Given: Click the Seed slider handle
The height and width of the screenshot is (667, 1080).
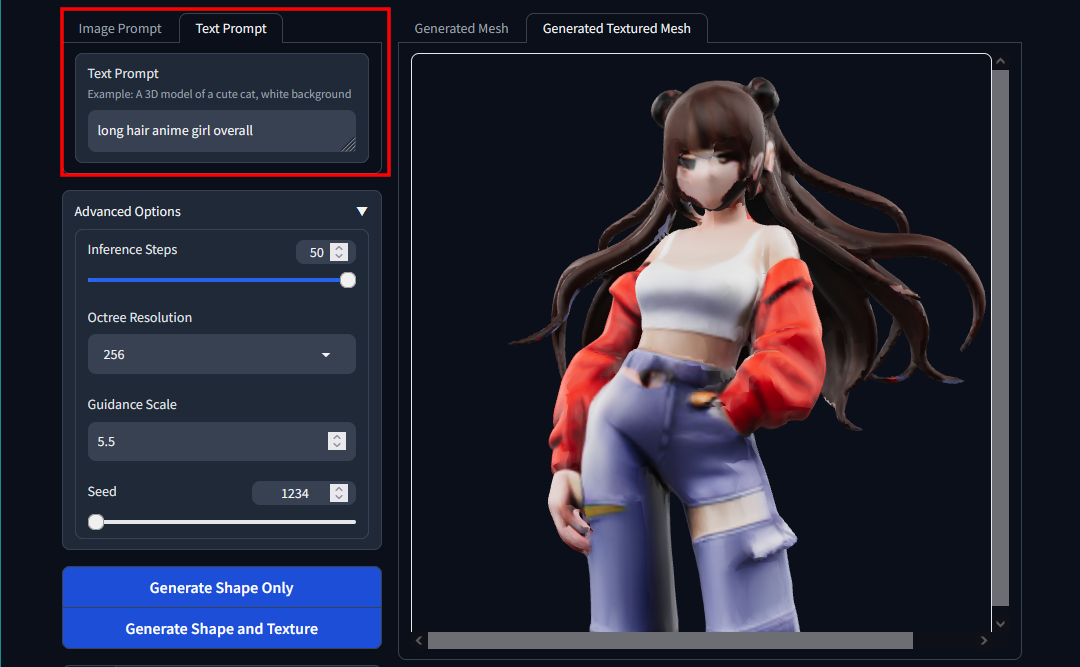Looking at the screenshot, I should coord(95,521).
